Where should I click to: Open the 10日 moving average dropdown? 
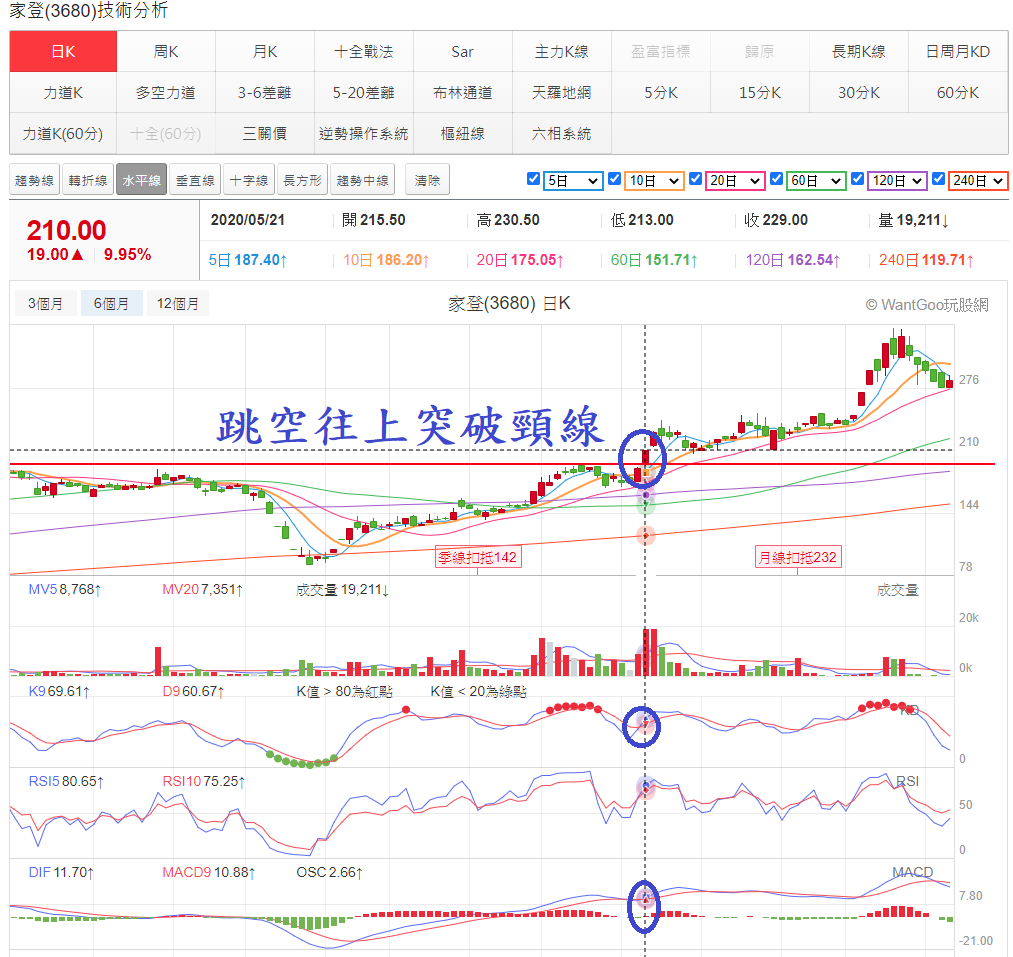pos(652,180)
